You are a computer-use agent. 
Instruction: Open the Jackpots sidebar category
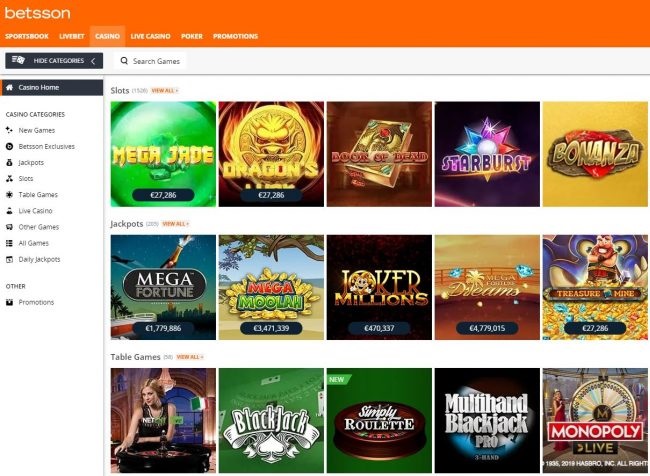[x=31, y=163]
